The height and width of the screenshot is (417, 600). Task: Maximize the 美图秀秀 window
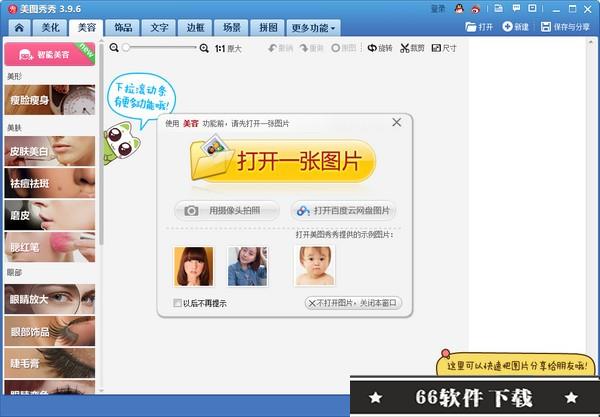[x=572, y=9]
